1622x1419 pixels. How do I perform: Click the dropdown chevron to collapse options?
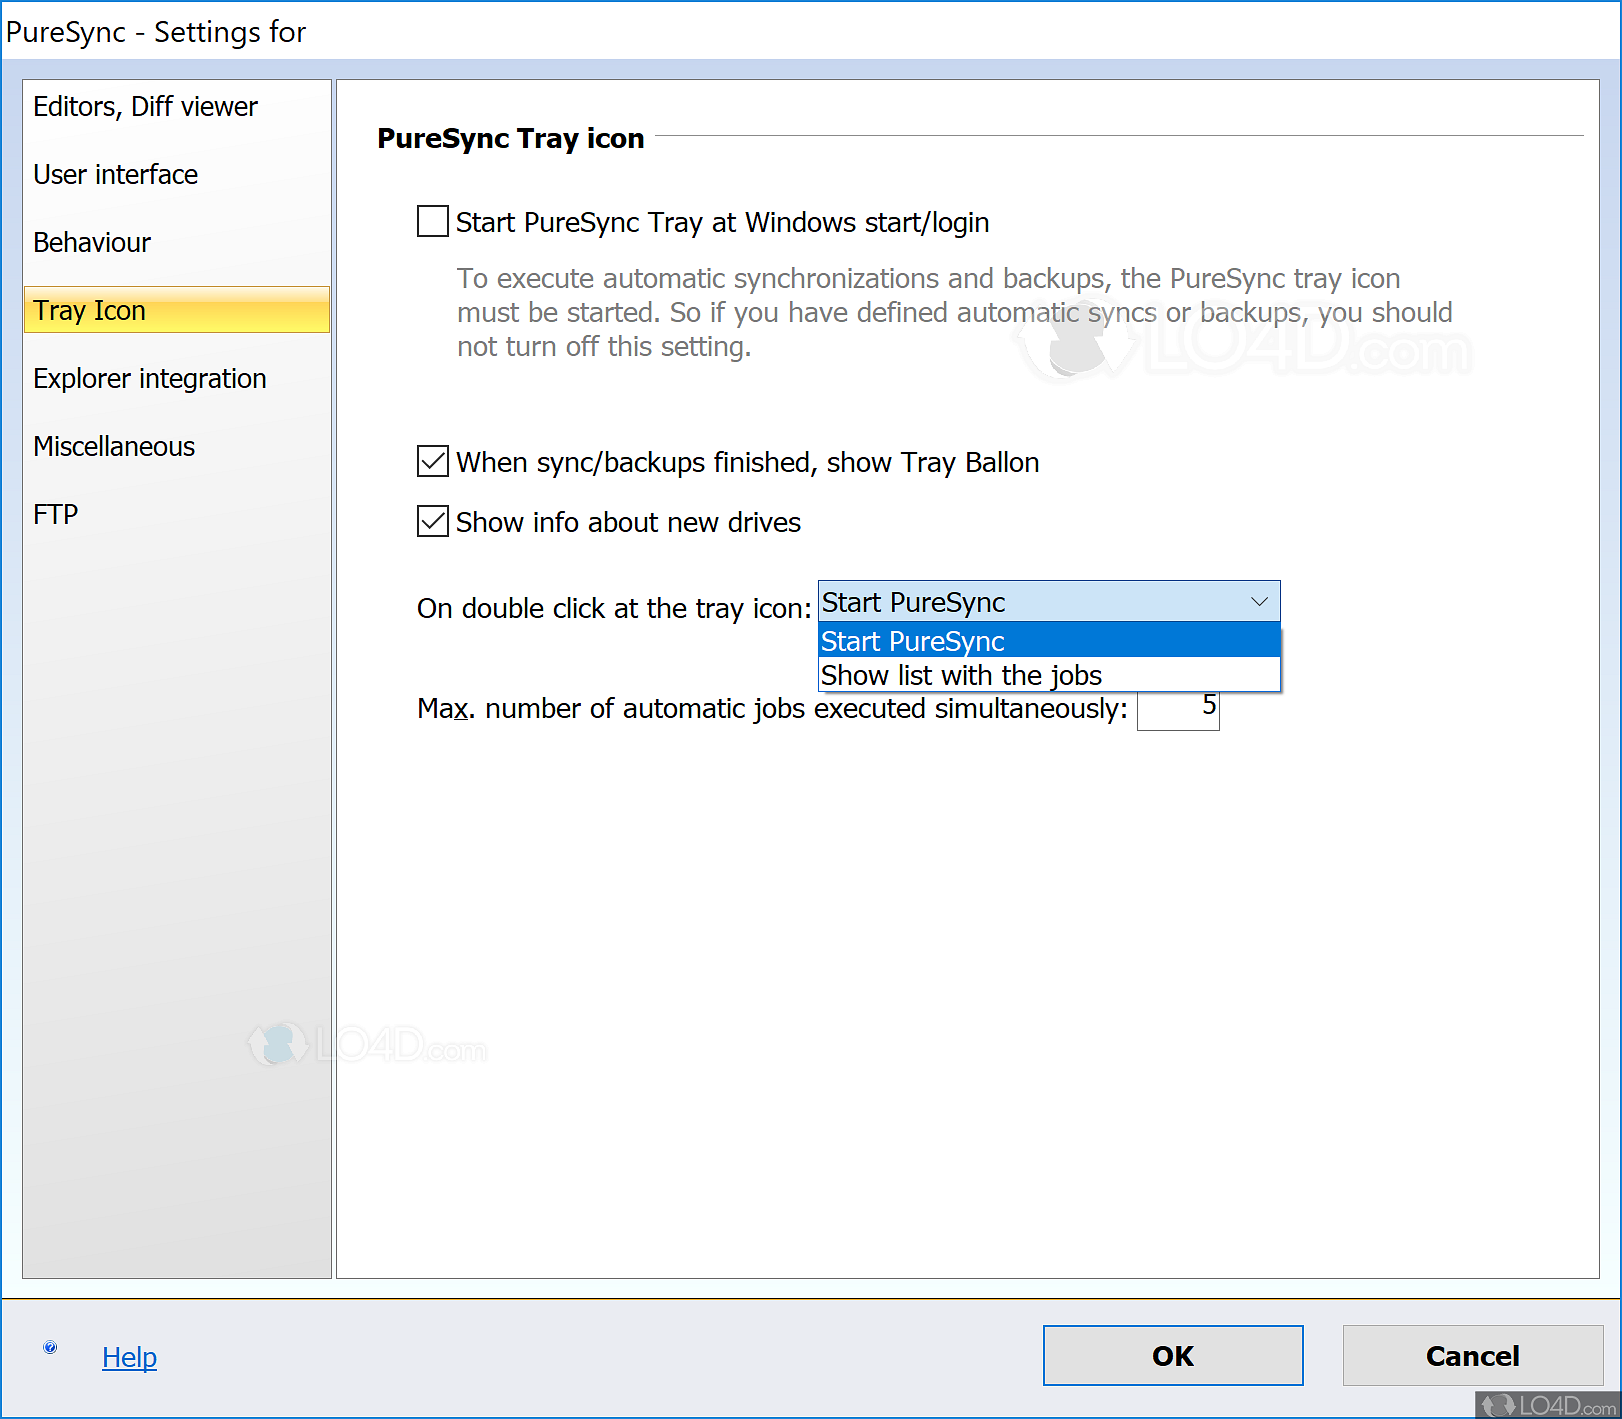1258,601
